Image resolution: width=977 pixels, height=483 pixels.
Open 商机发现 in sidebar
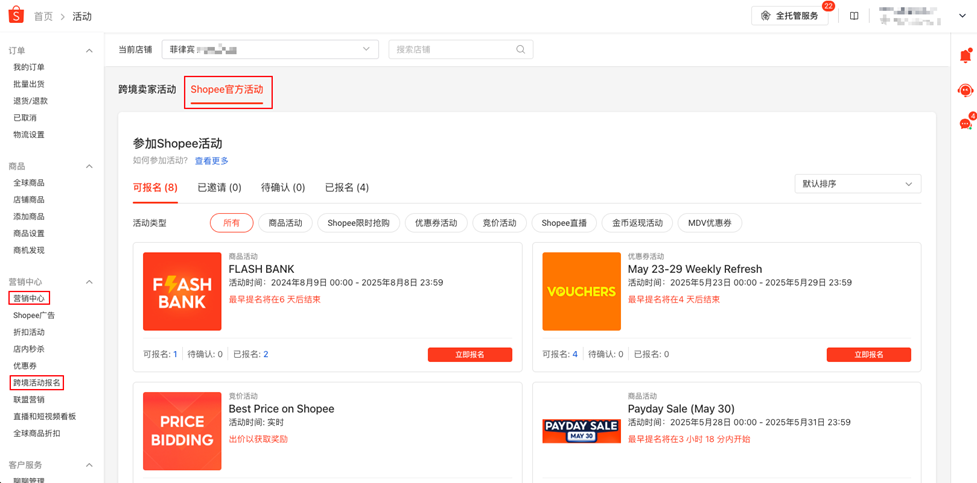click(x=29, y=251)
